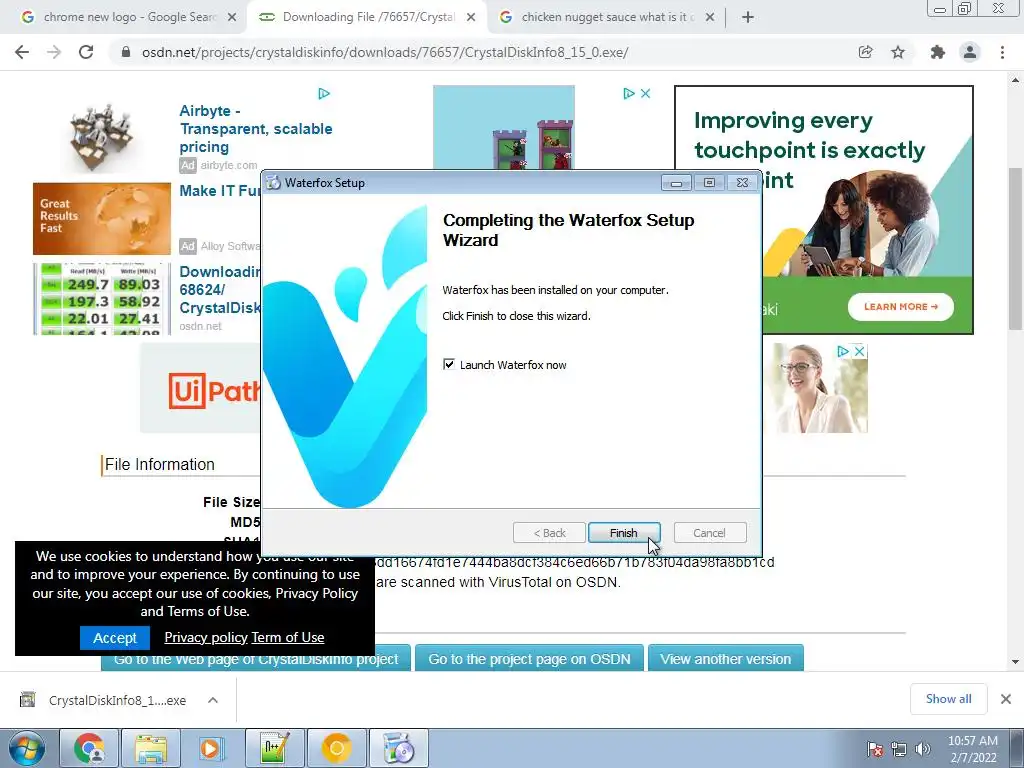Bookmark this page with star icon

click(x=898, y=52)
